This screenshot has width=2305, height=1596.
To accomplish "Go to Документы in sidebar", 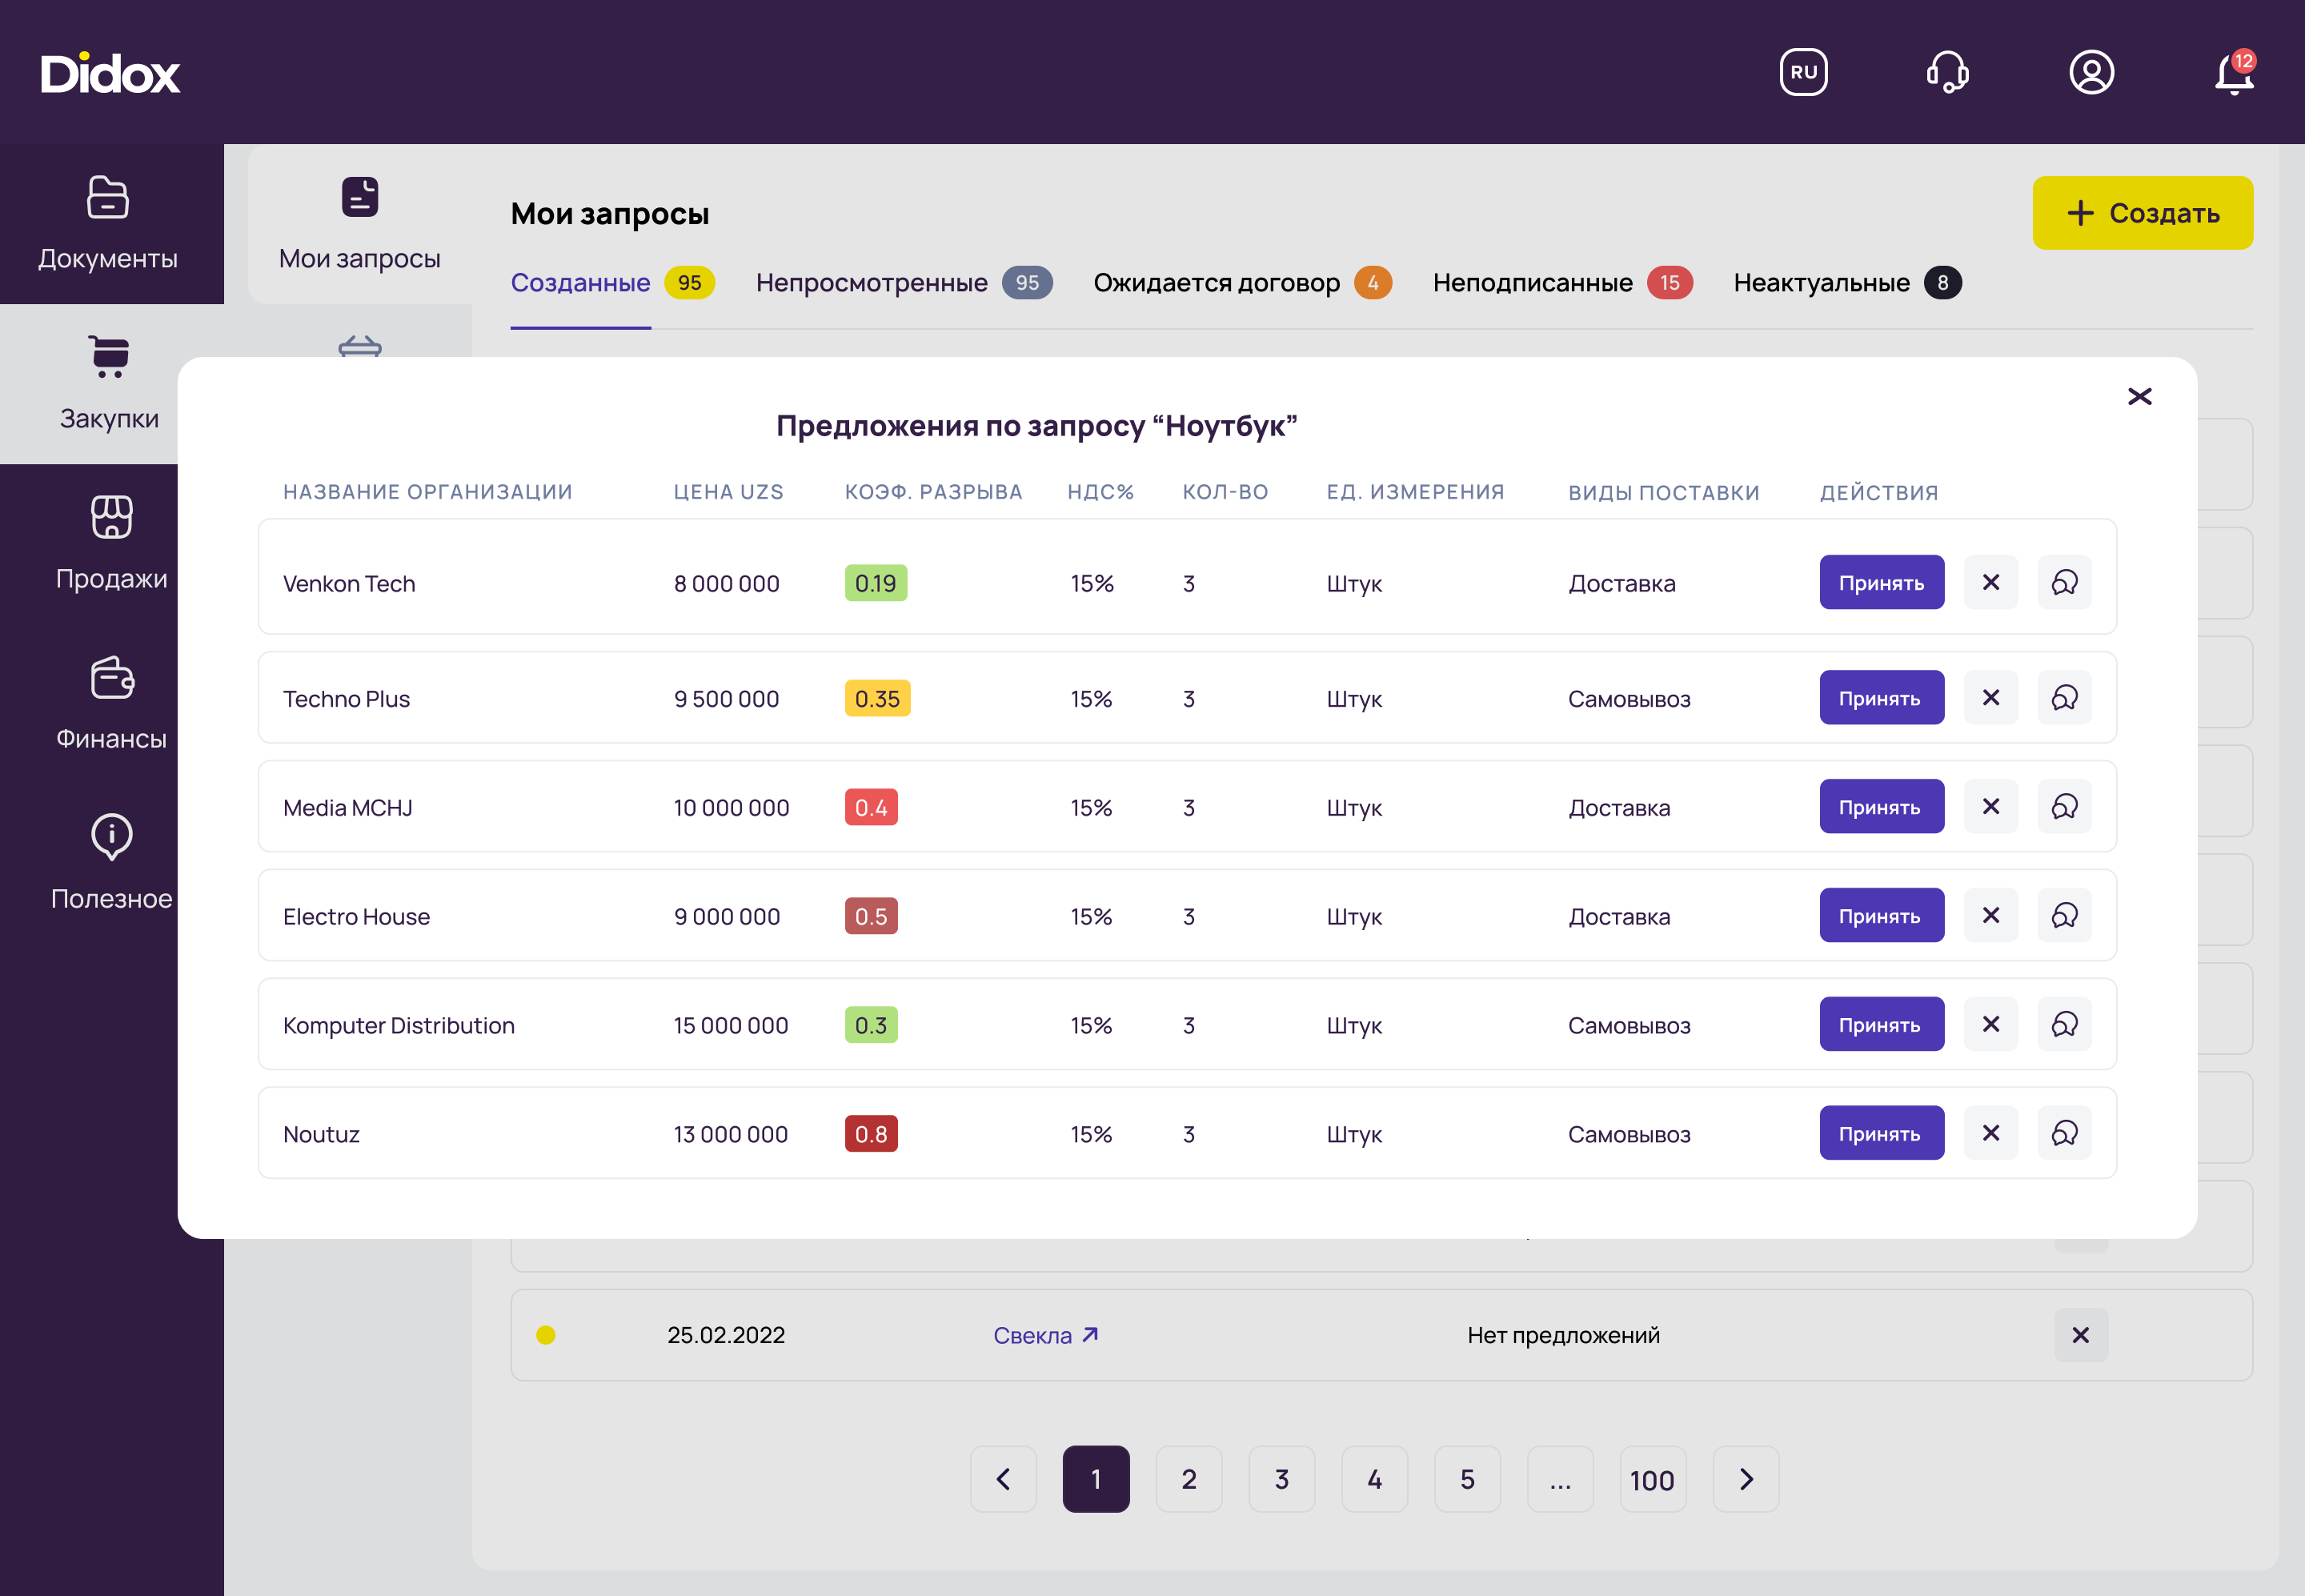I will pos(108,224).
